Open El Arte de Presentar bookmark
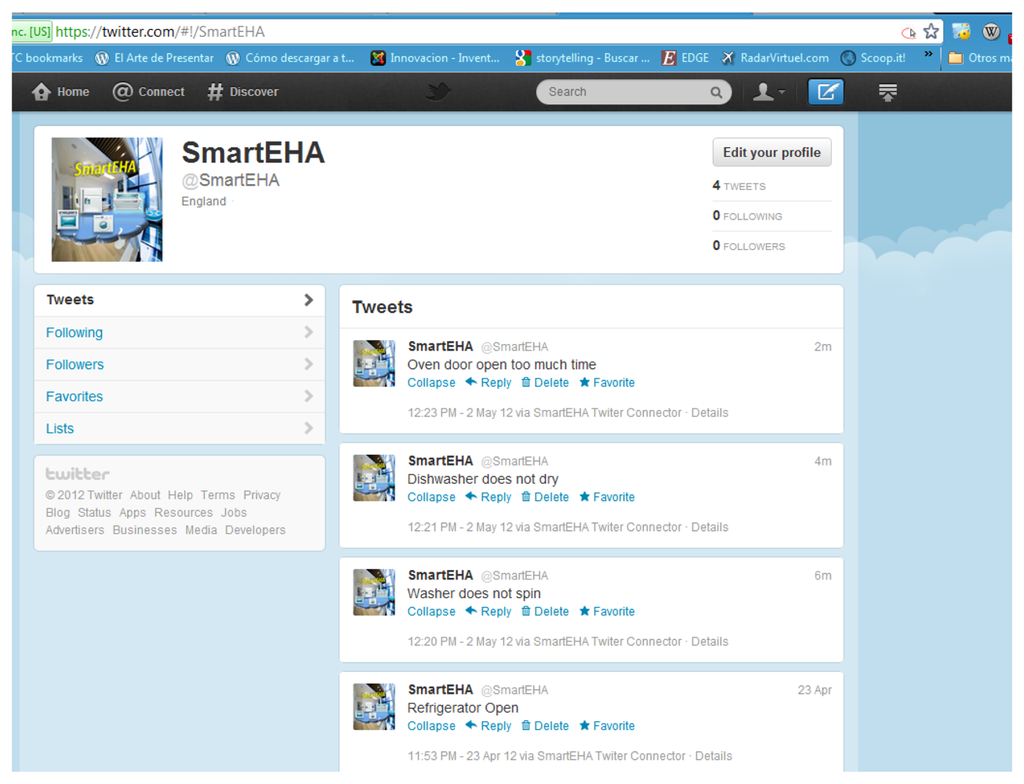The height and width of the screenshot is (784, 1024). click(x=155, y=58)
